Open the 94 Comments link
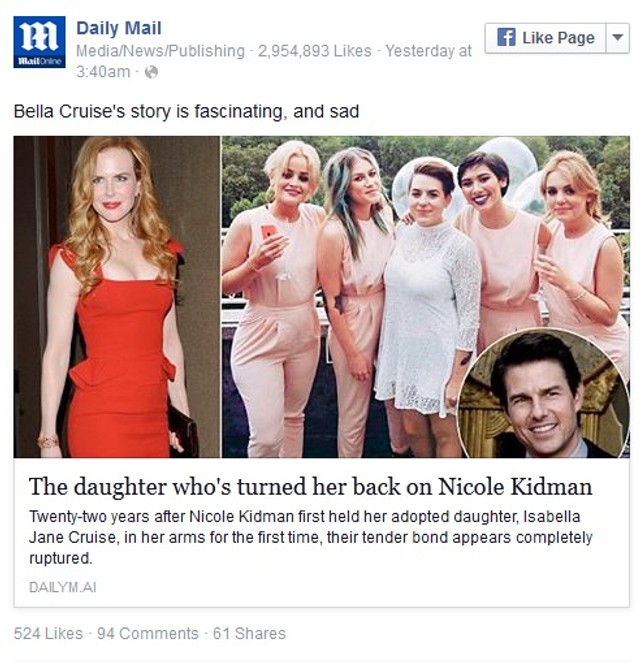 pos(148,633)
